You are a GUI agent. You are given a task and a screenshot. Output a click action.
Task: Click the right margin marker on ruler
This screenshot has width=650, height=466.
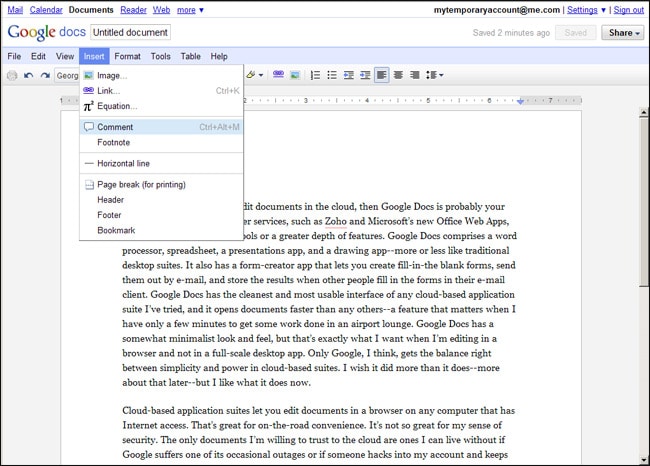pos(520,101)
